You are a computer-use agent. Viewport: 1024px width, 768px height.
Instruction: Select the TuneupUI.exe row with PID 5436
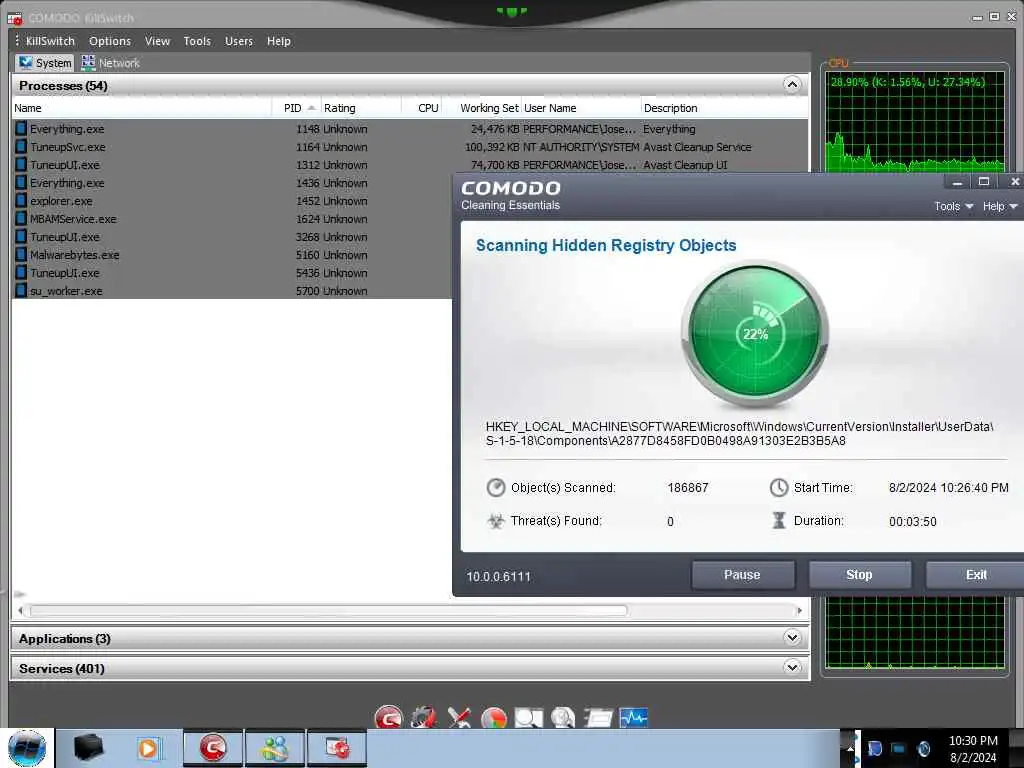[232, 273]
